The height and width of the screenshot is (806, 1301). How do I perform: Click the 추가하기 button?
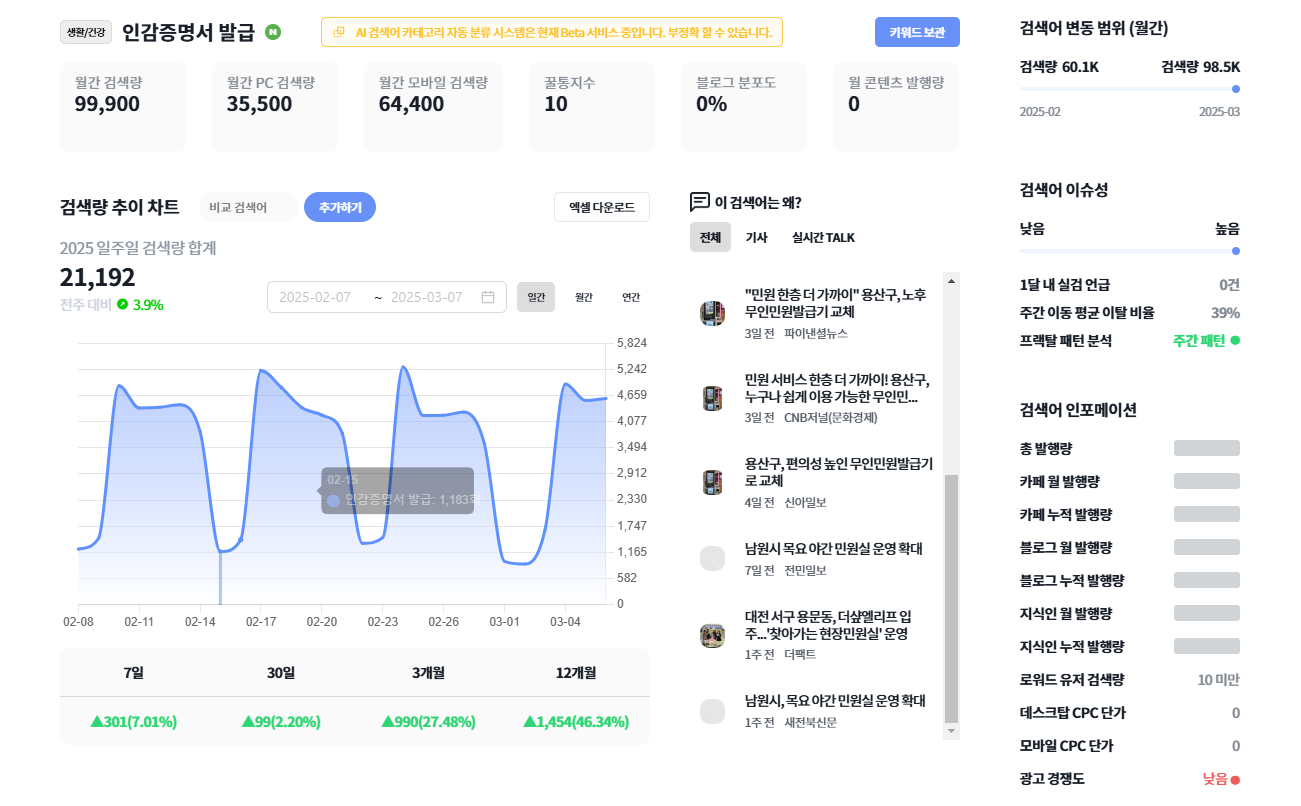click(x=340, y=207)
